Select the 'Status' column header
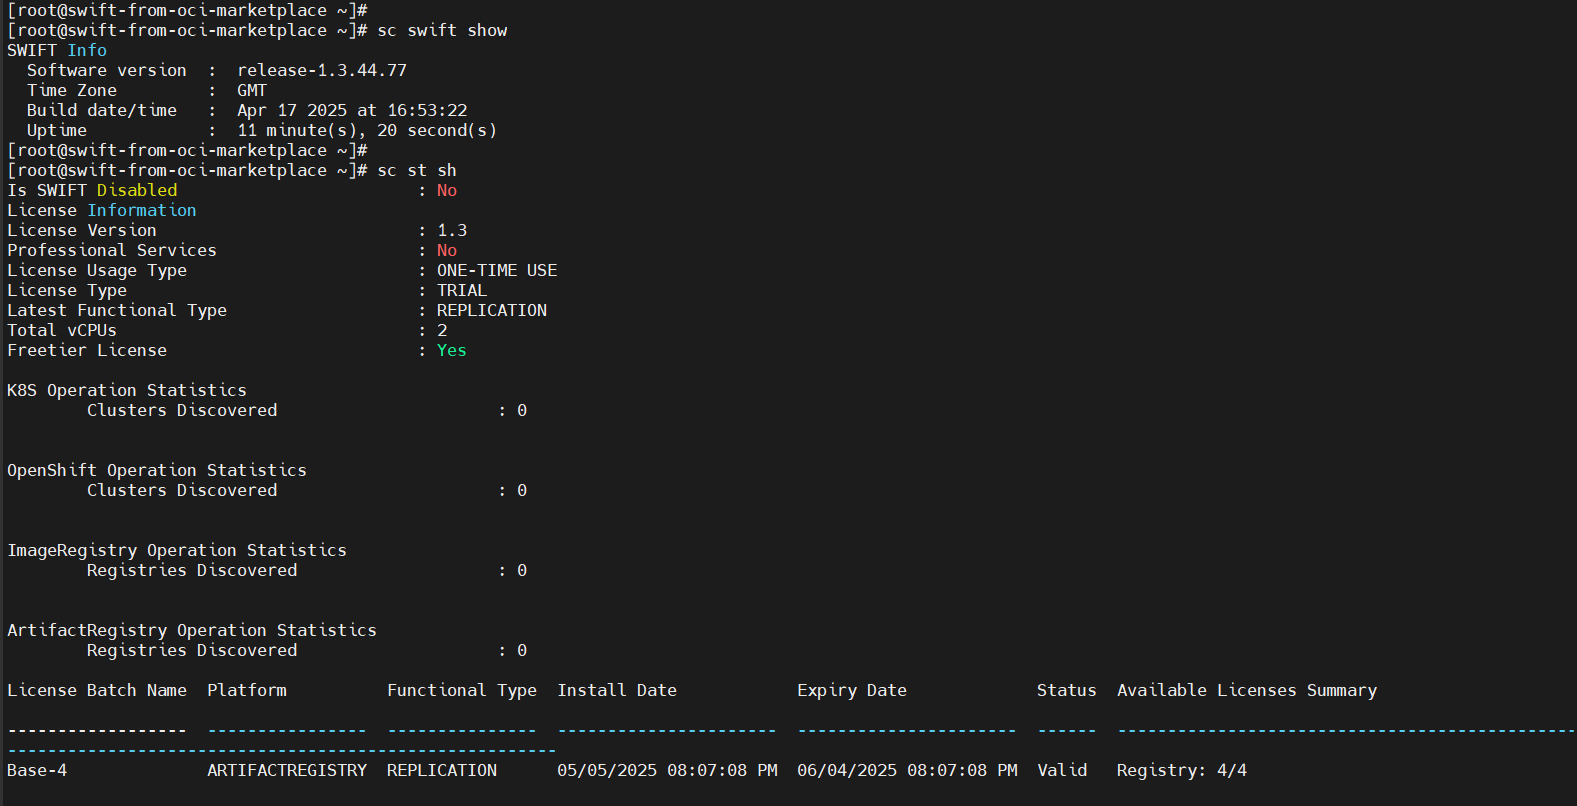Viewport: 1577px width, 806px height. [x=1067, y=690]
